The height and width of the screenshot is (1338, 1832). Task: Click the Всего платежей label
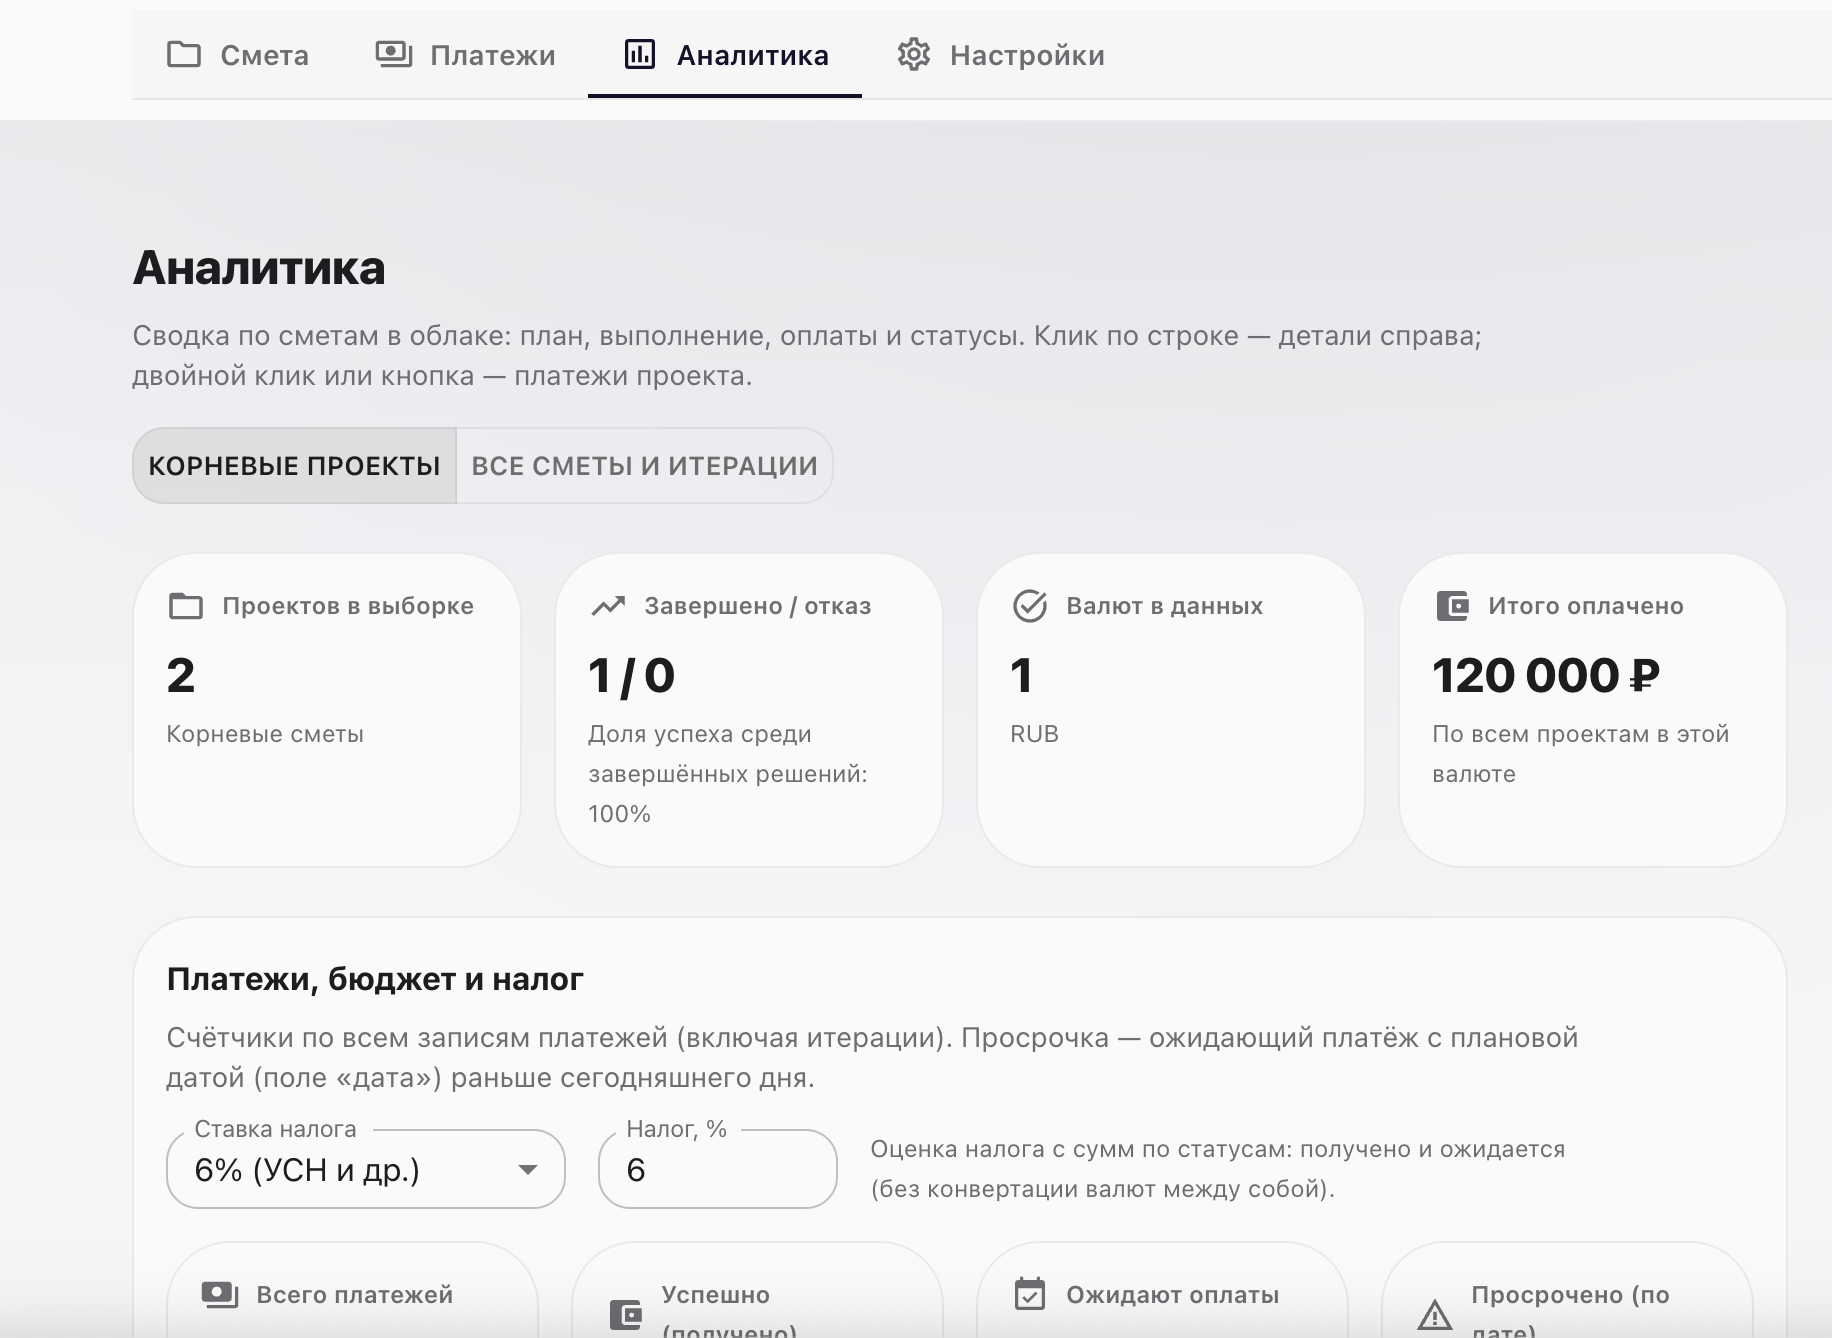[x=355, y=1295]
